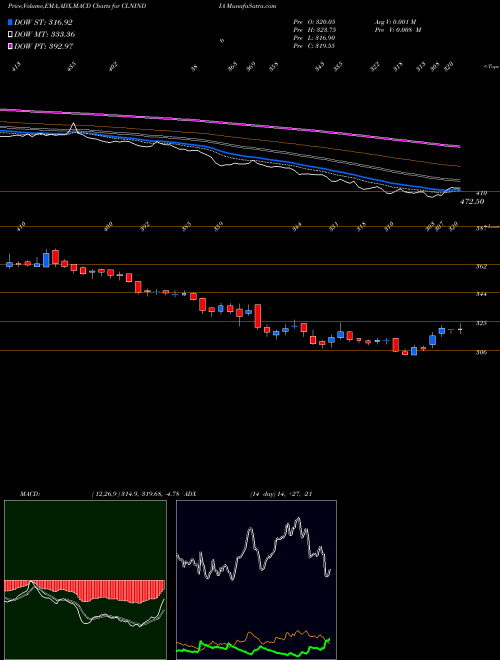Screen dimensions: 500x660
Task: Click the 'Avg V: 0.001 M' volume text
Action: point(397,22)
